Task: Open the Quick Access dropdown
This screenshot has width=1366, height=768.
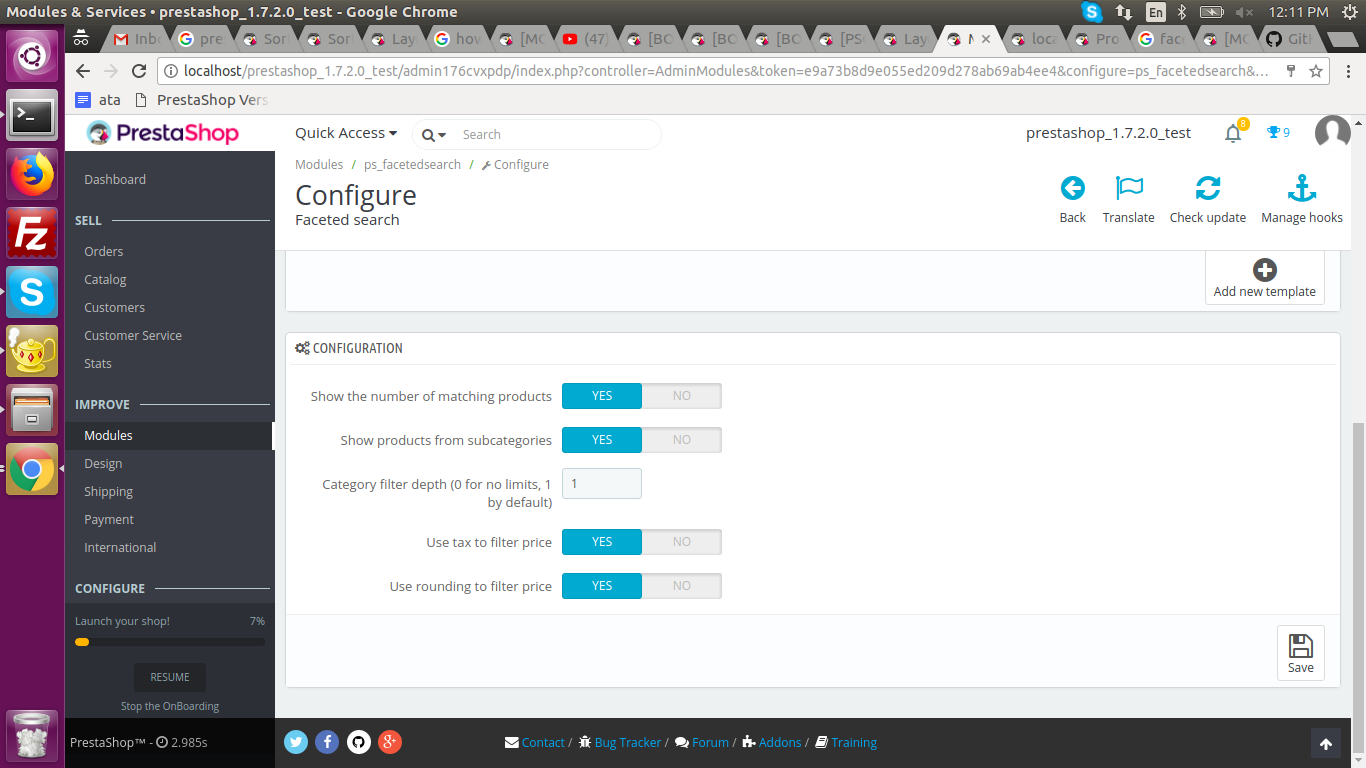Action: click(346, 133)
